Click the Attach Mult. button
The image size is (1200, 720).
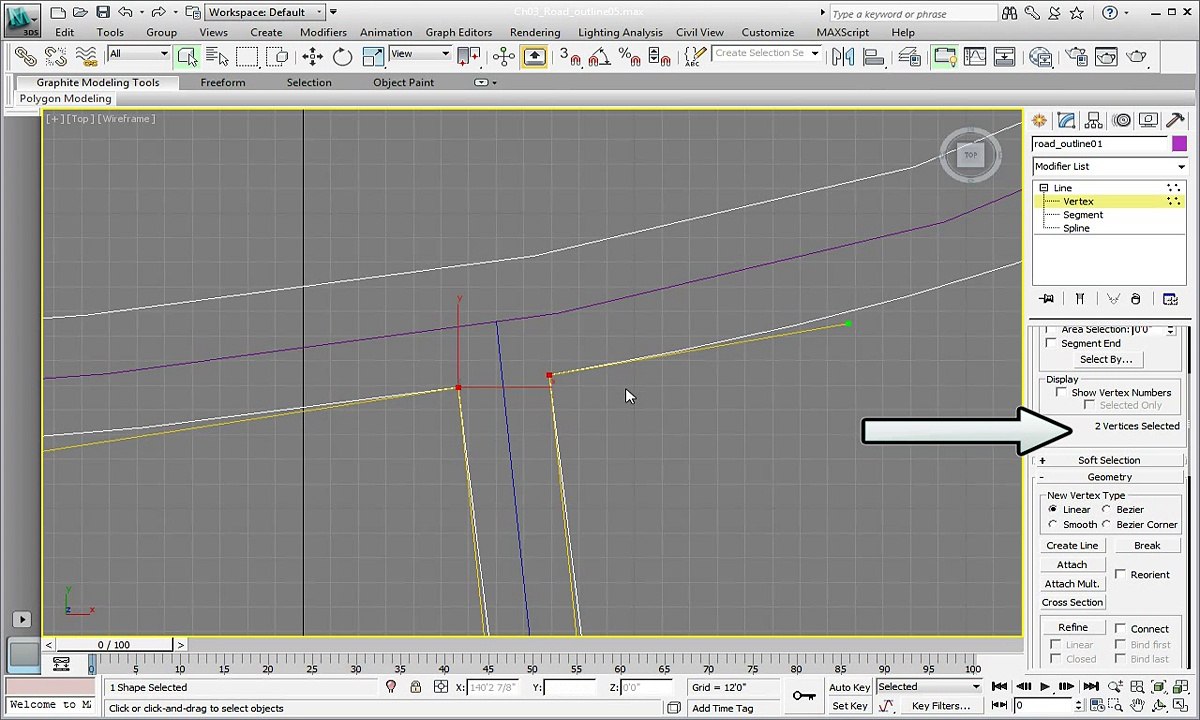[1072, 584]
